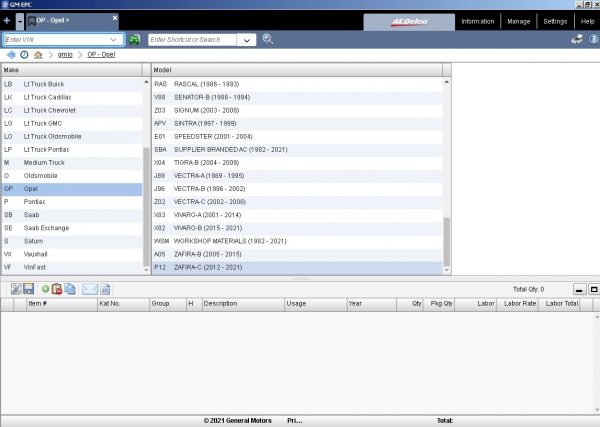
Task: Open history clock icon
Action: tap(24, 55)
